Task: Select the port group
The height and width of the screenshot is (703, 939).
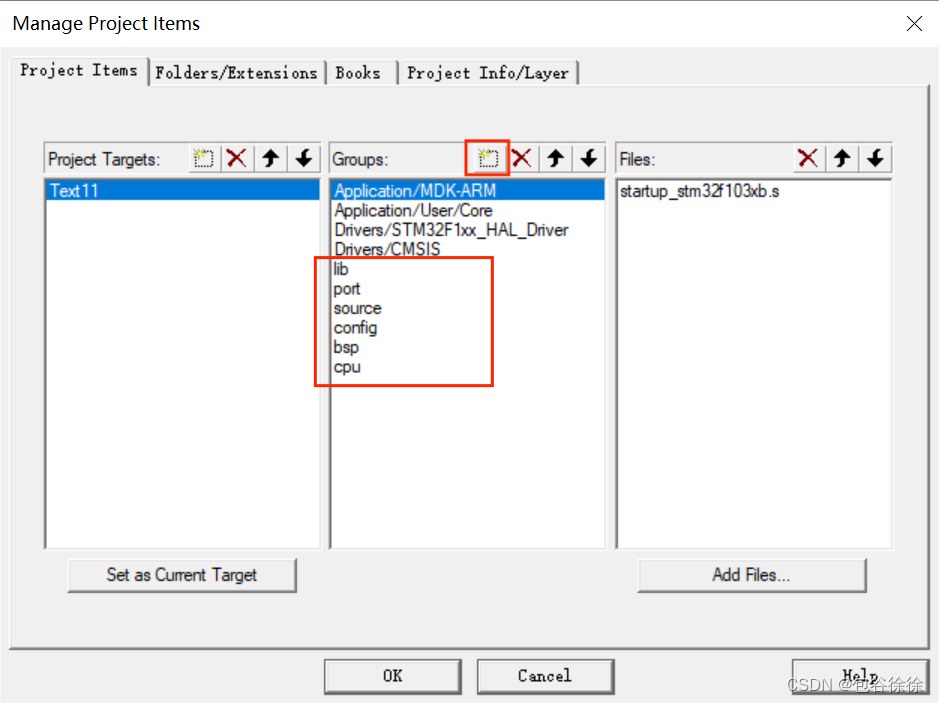Action: point(467,289)
